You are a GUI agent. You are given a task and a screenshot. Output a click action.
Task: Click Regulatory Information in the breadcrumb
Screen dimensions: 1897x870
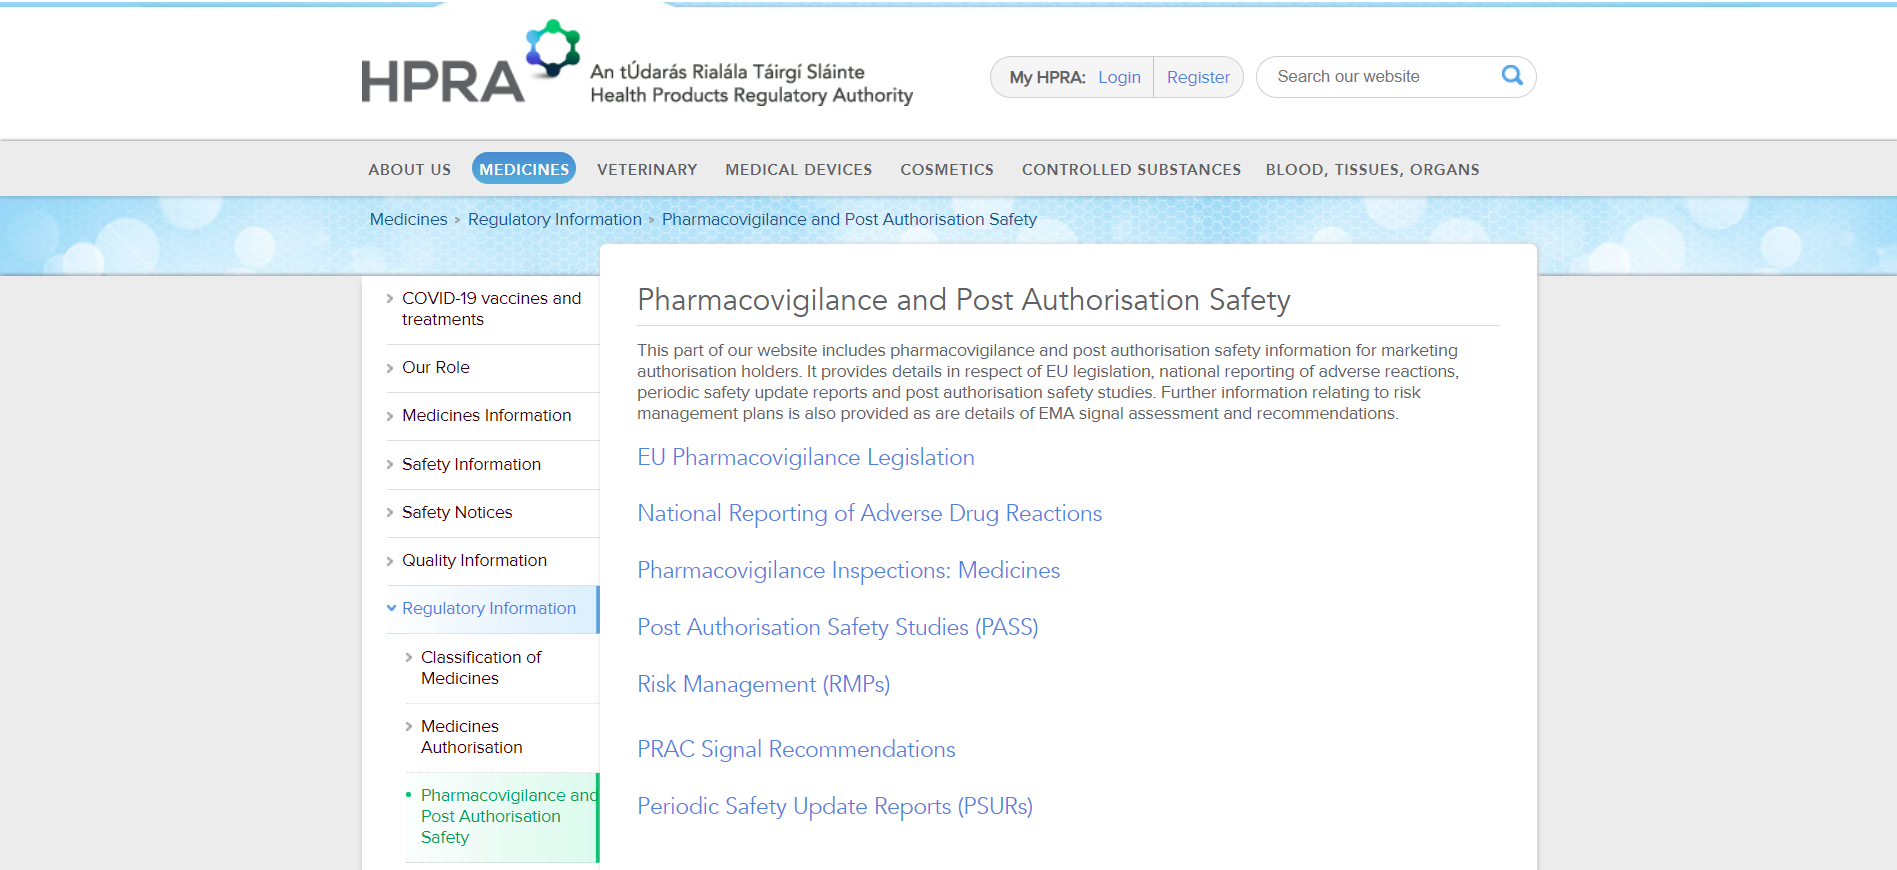tap(554, 219)
